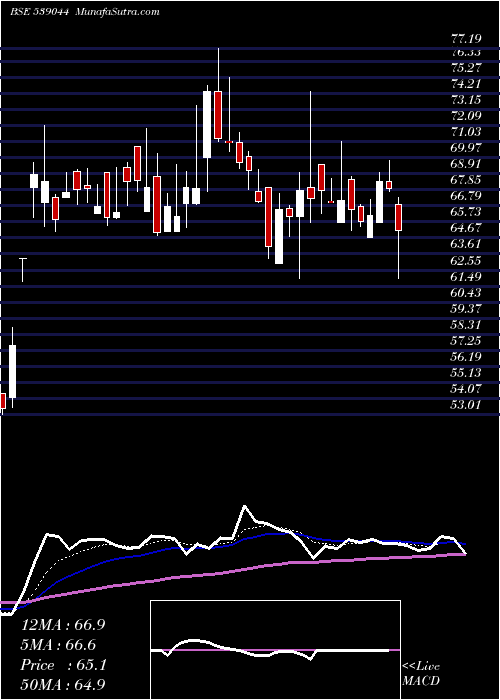Screen dimensions: 500x700
Task: Click the 77.19 price axis label
Action: pos(466,39)
